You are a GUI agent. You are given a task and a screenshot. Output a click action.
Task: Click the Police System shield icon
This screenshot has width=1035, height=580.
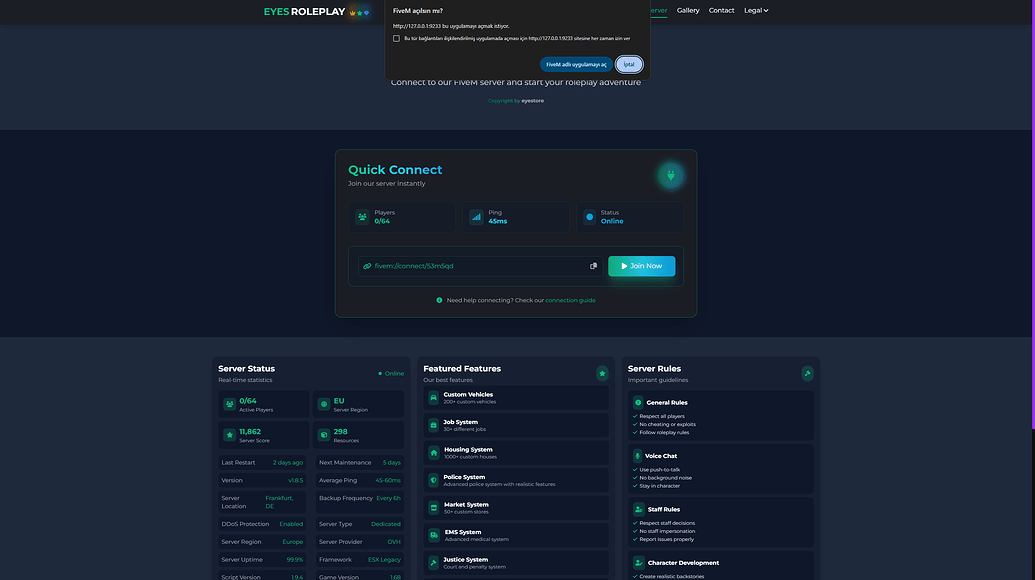point(432,479)
